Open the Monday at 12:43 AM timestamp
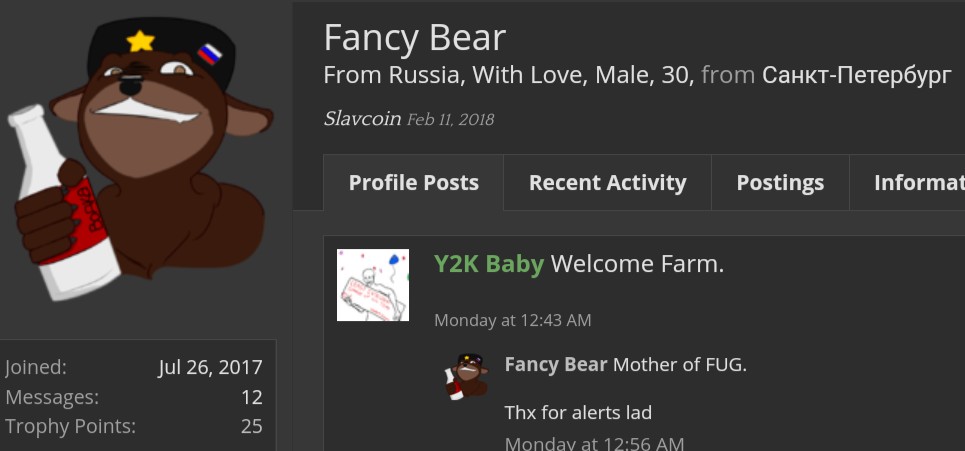The width and height of the screenshot is (965, 451). pos(513,321)
